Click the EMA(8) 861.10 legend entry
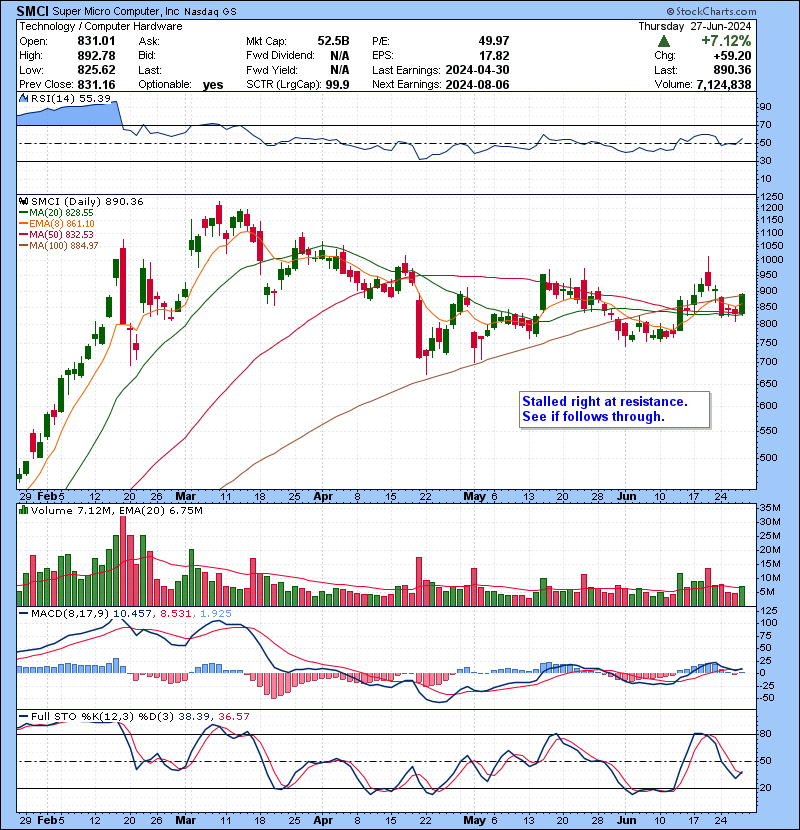 tap(57, 223)
